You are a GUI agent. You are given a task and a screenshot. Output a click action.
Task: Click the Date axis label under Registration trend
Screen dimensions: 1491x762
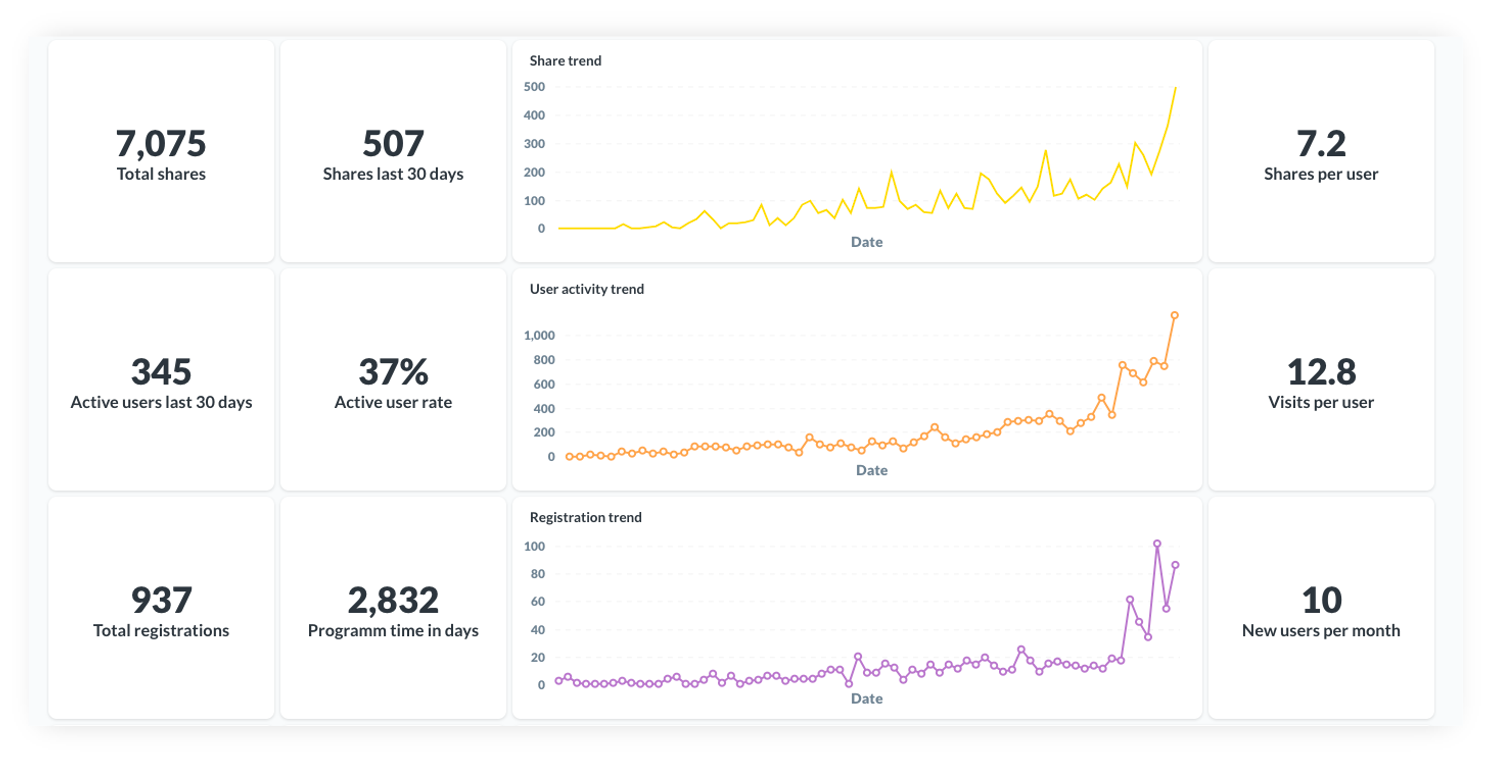(866, 698)
